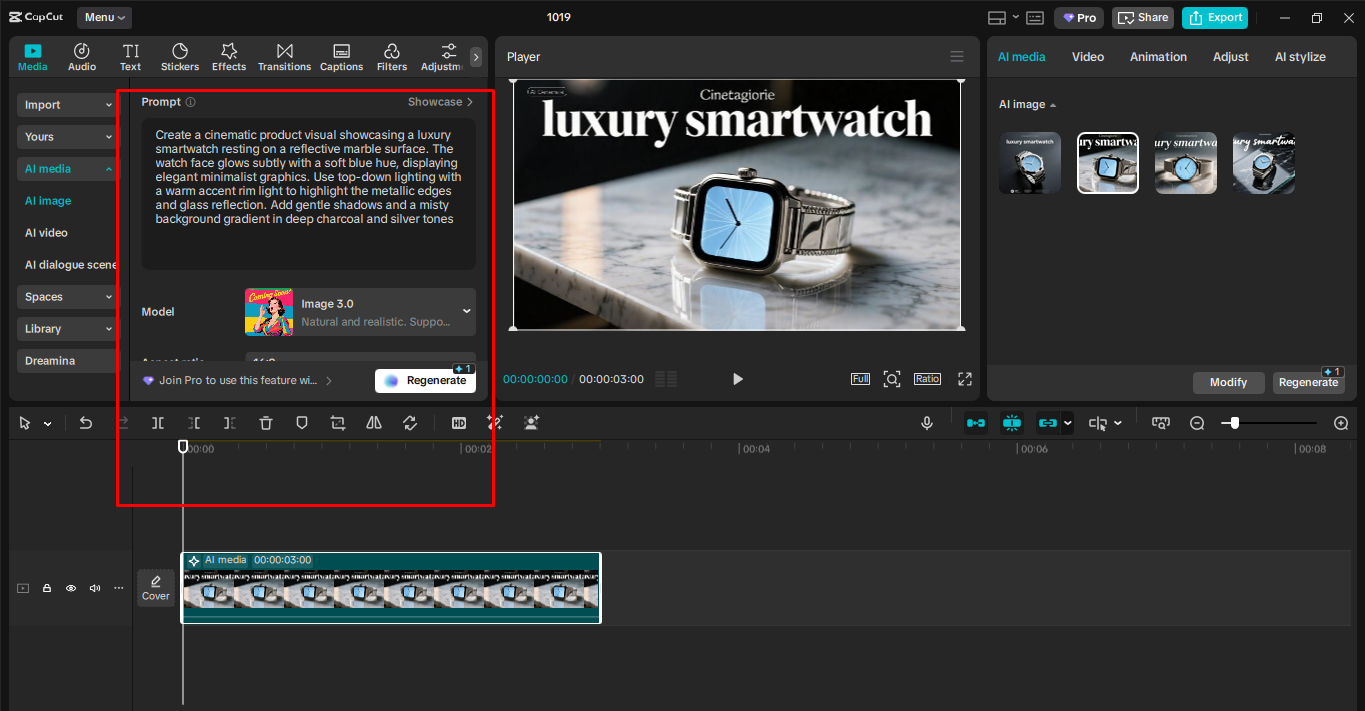Open the Dreamina section
Viewport: 1365px width, 711px height.
click(69, 361)
